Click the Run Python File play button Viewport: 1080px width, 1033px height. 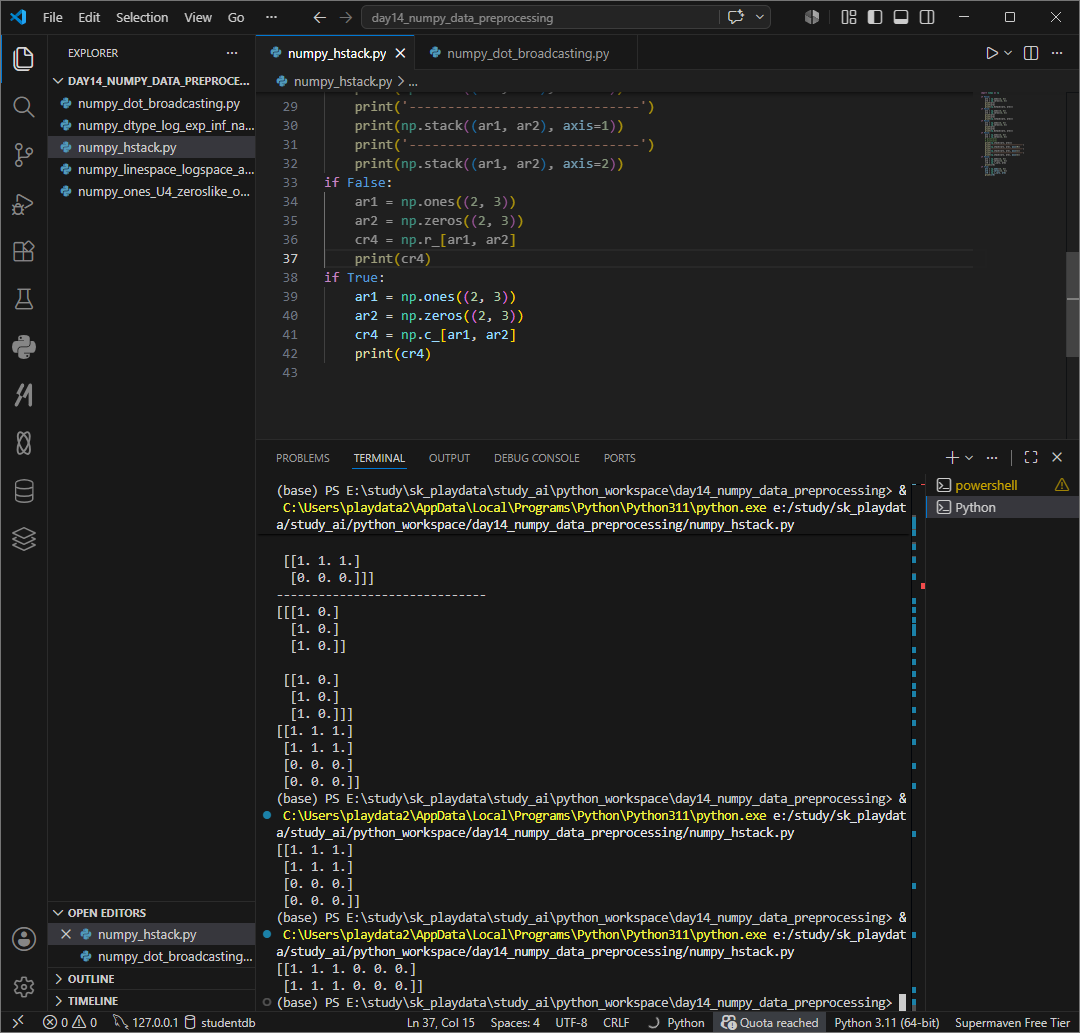[x=991, y=53]
